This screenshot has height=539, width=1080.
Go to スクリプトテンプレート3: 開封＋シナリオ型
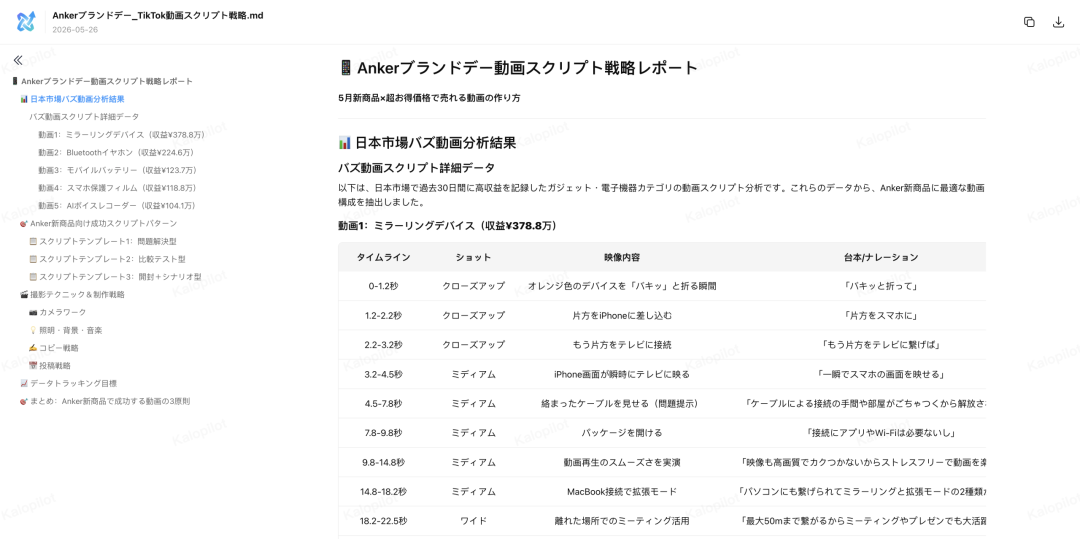pyautogui.click(x=116, y=277)
